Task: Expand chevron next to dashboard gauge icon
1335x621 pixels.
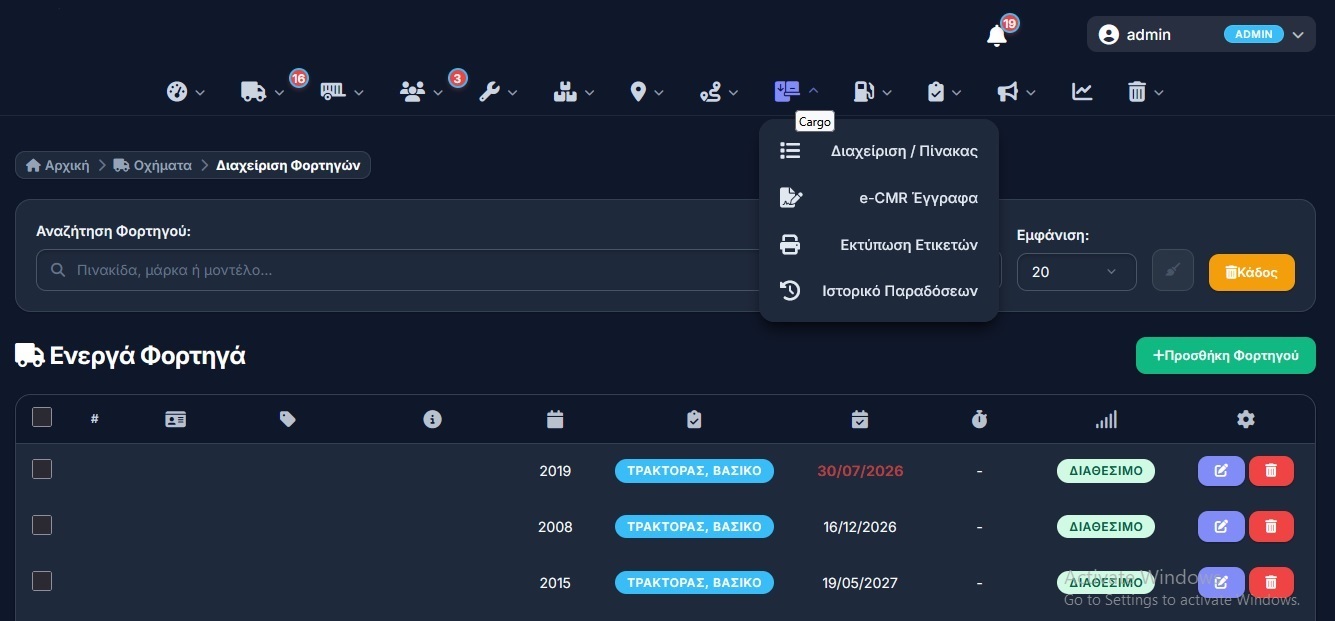Action: (x=200, y=93)
